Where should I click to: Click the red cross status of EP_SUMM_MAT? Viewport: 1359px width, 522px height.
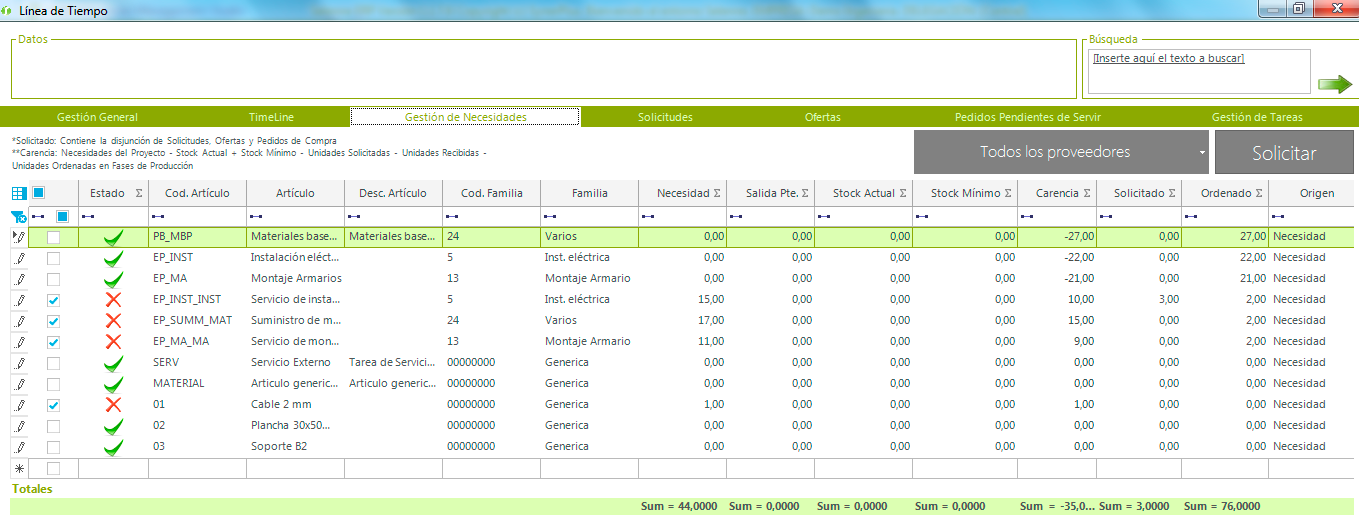click(113, 320)
